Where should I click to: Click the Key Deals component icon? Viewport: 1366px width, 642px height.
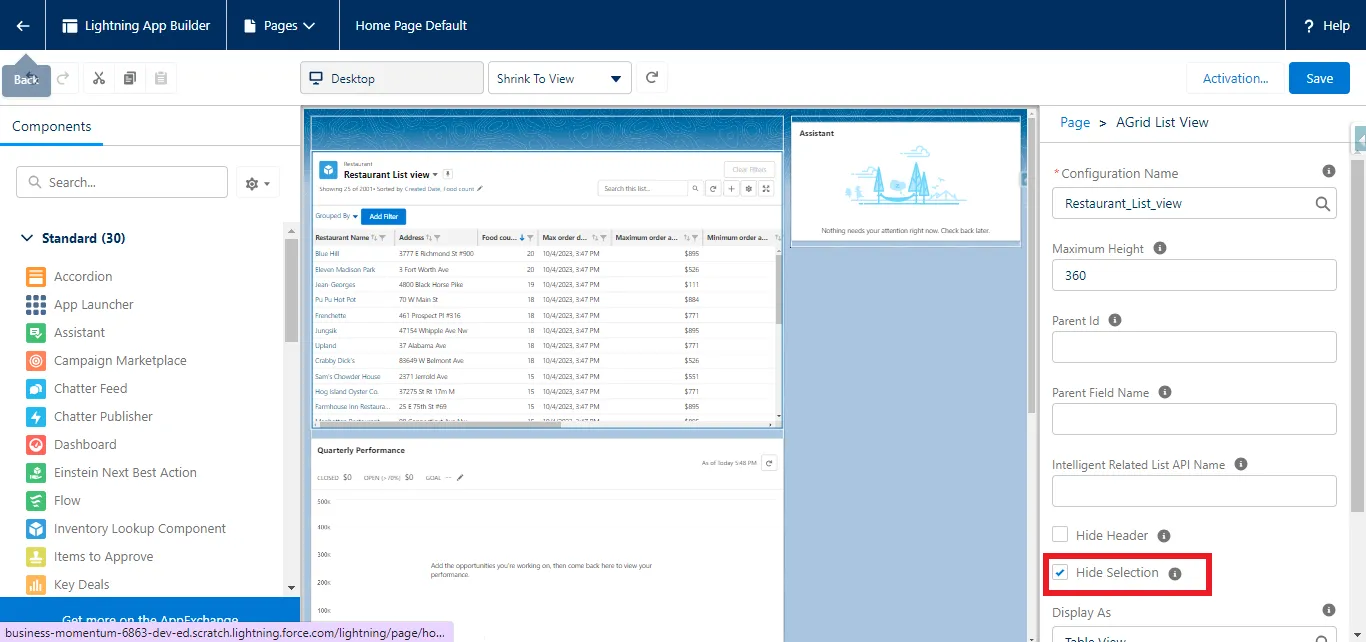pos(36,585)
